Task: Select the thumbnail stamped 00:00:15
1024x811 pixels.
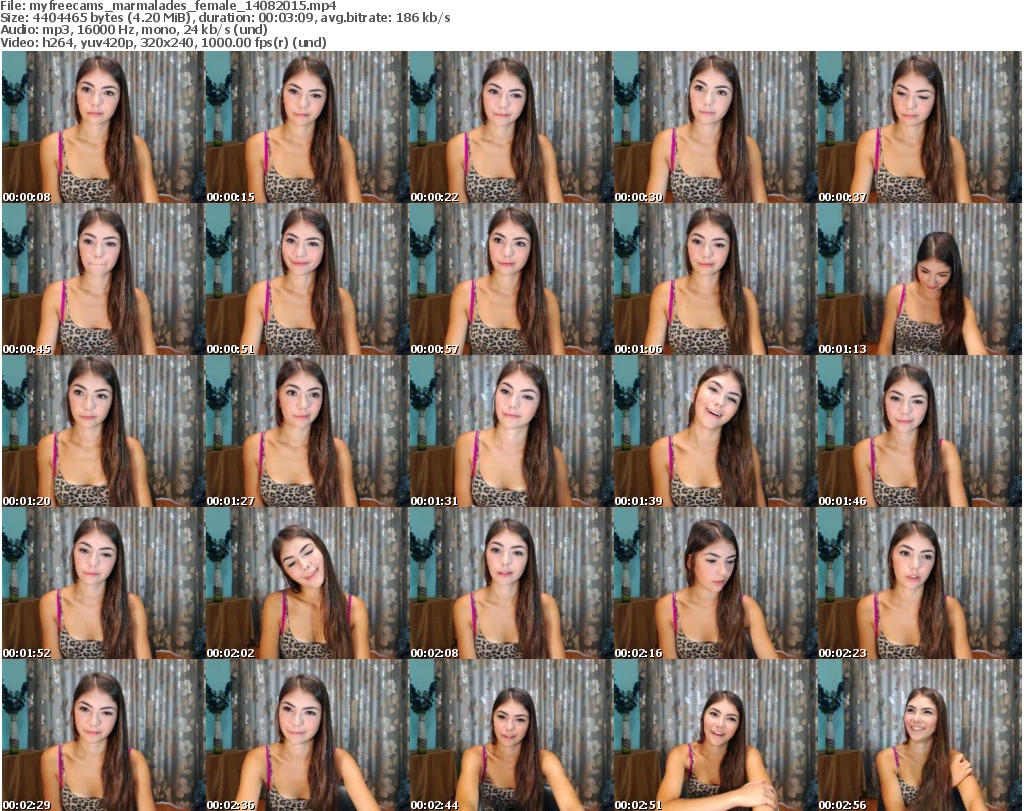Action: pyautogui.click(x=307, y=127)
